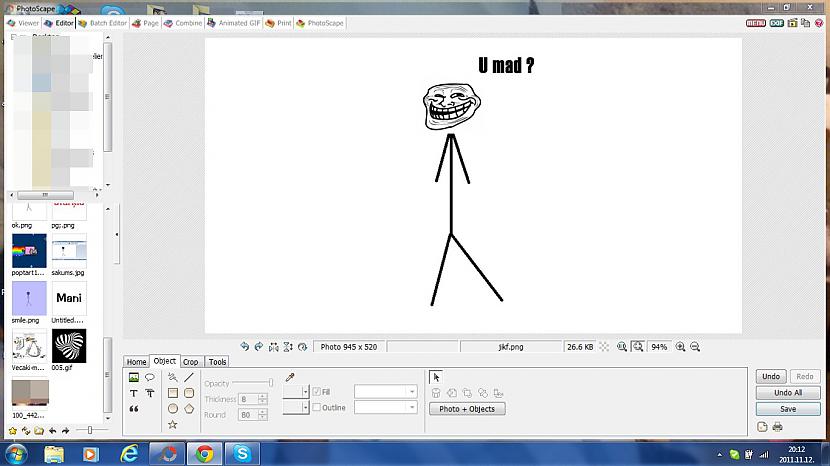830x466 pixels.
Task: Click the print icon under Save
Action: 777,427
